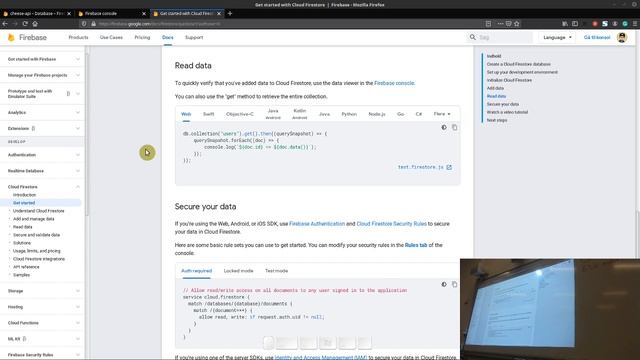
Task: Go to the Pricing page
Action: click(x=142, y=37)
